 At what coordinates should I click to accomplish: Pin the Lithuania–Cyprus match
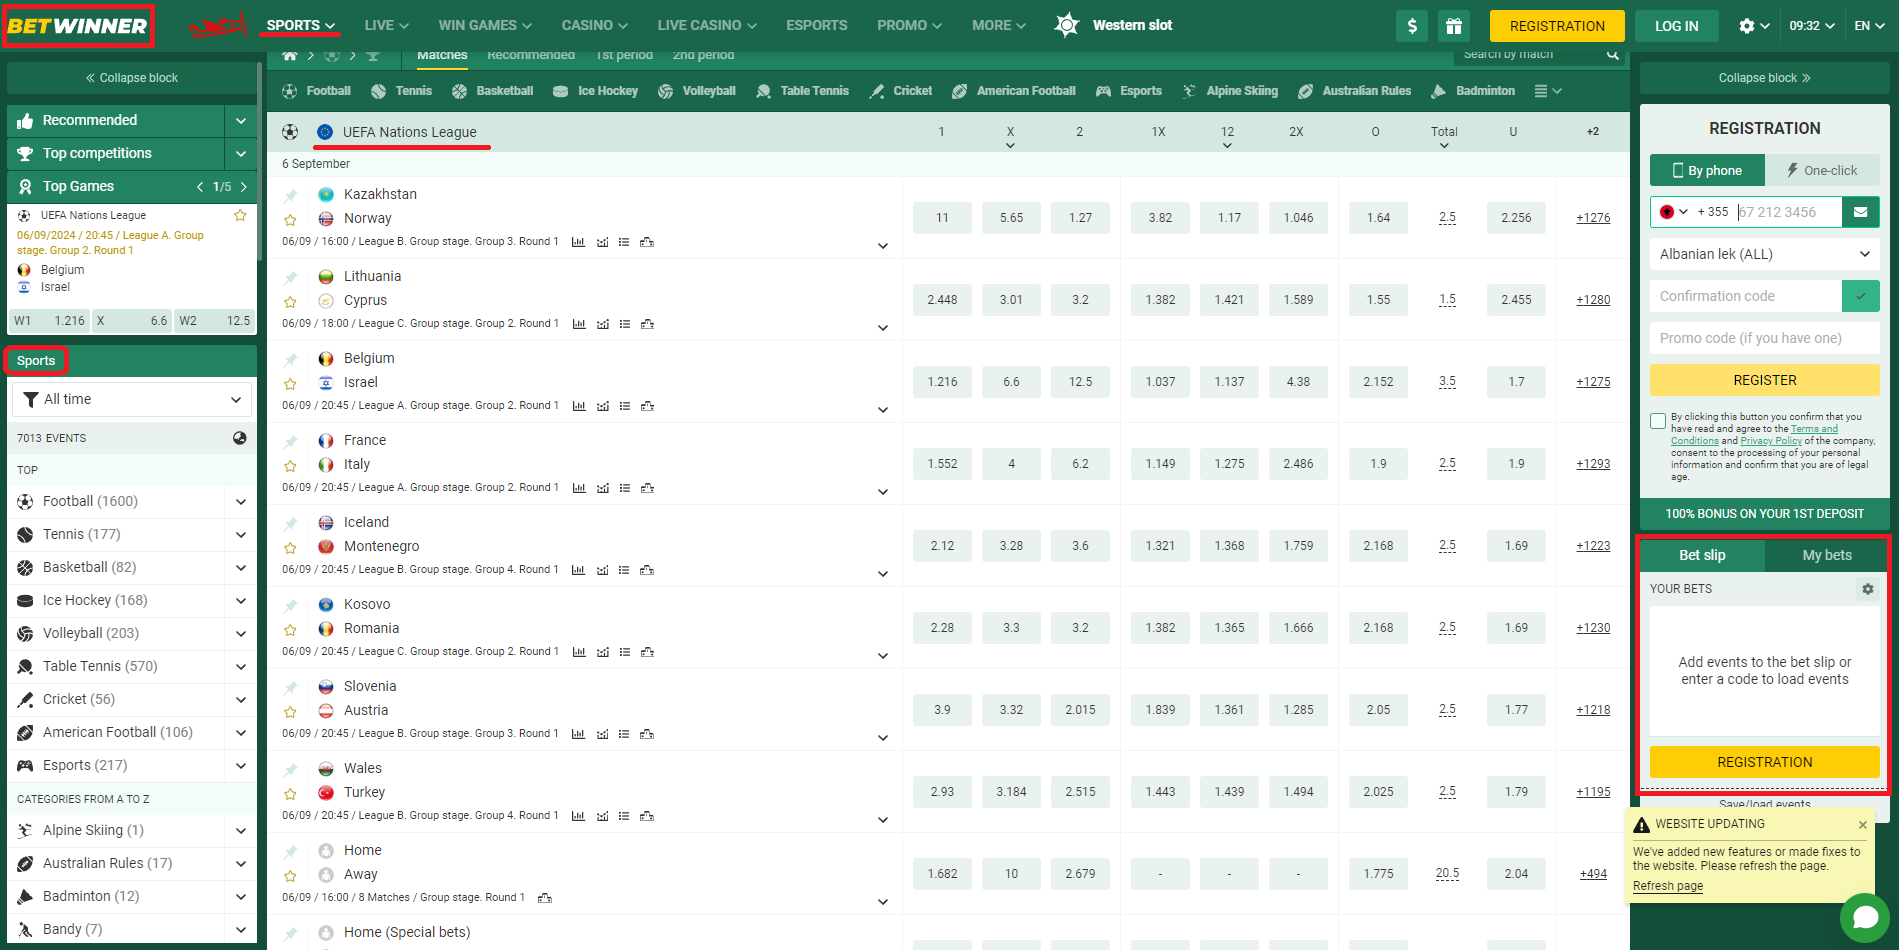pos(290,277)
